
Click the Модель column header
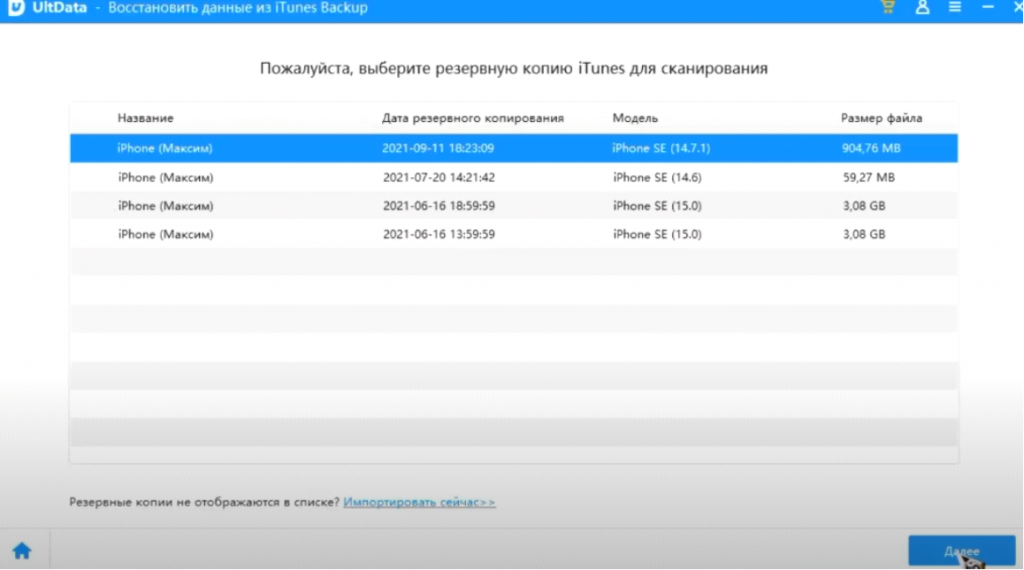pyautogui.click(x=635, y=118)
